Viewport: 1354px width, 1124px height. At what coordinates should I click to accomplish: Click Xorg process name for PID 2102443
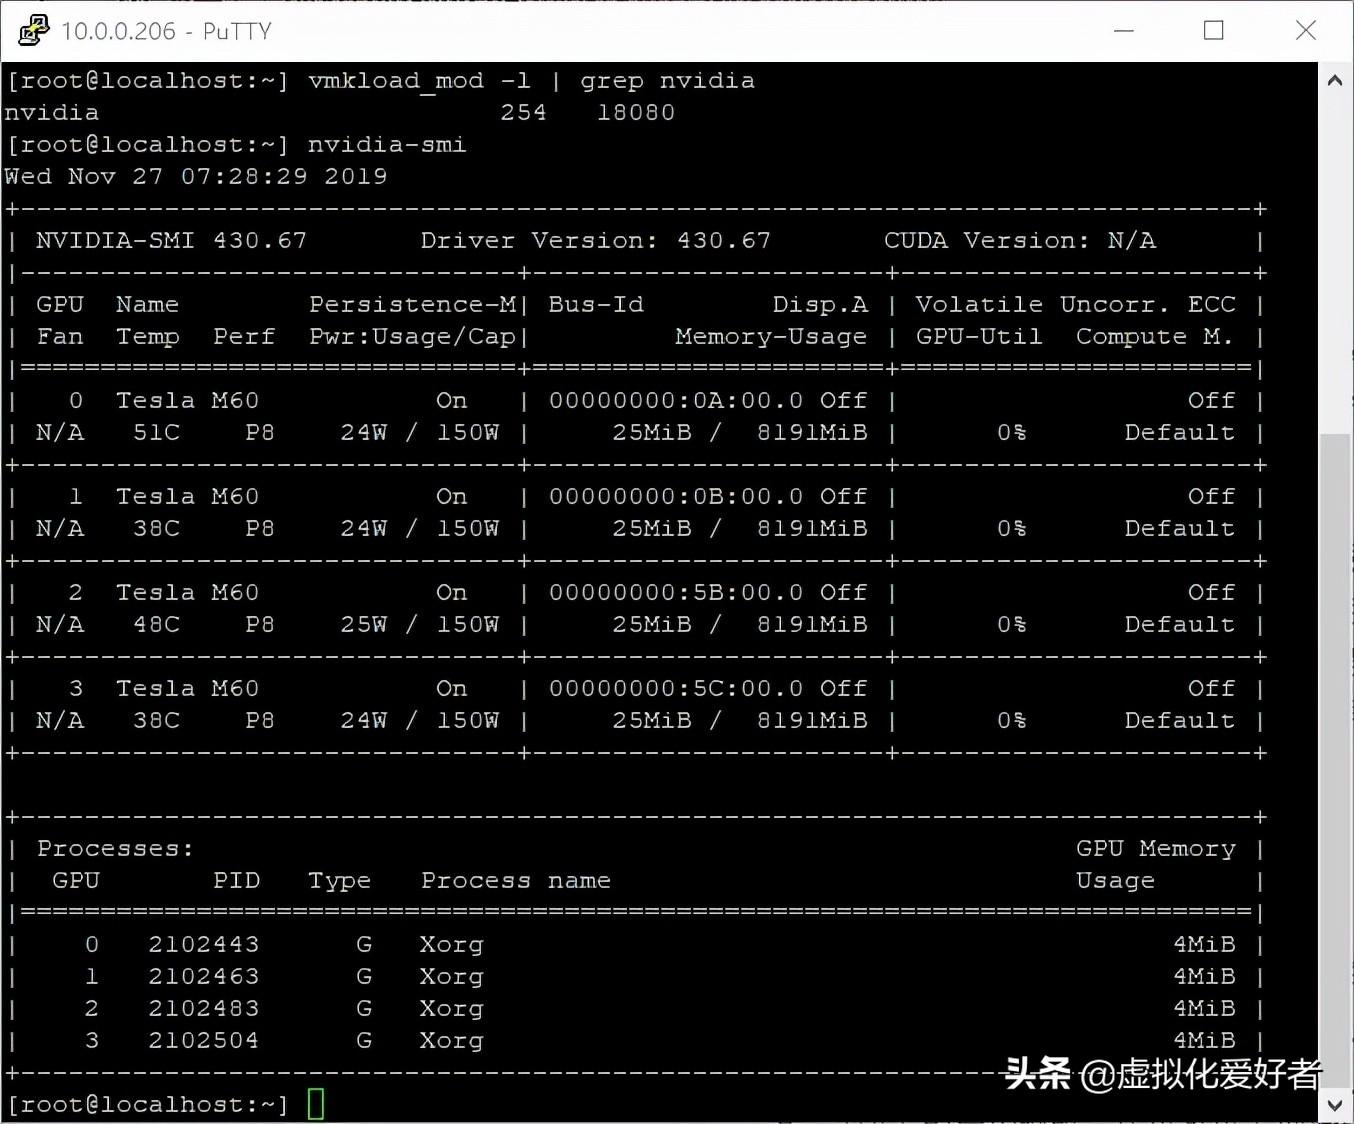point(451,945)
